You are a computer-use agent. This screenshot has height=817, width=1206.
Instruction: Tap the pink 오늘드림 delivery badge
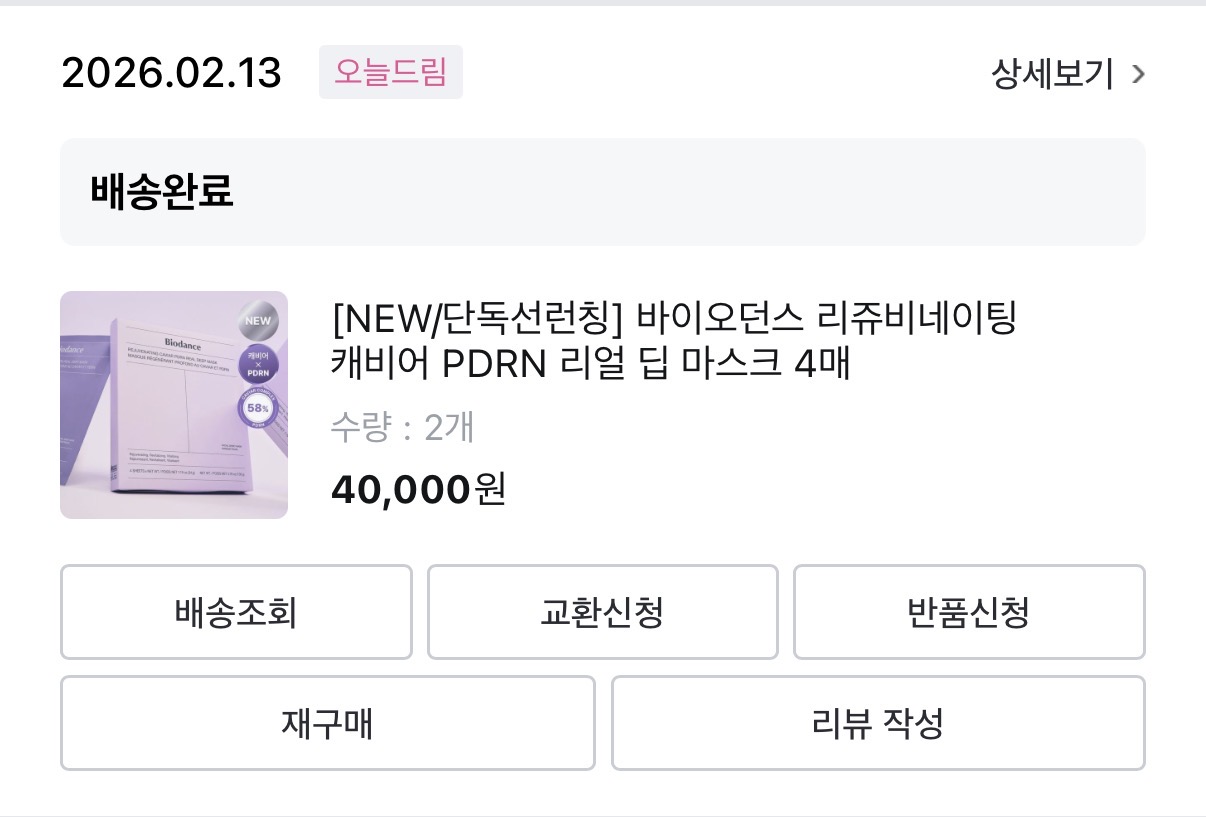[390, 72]
